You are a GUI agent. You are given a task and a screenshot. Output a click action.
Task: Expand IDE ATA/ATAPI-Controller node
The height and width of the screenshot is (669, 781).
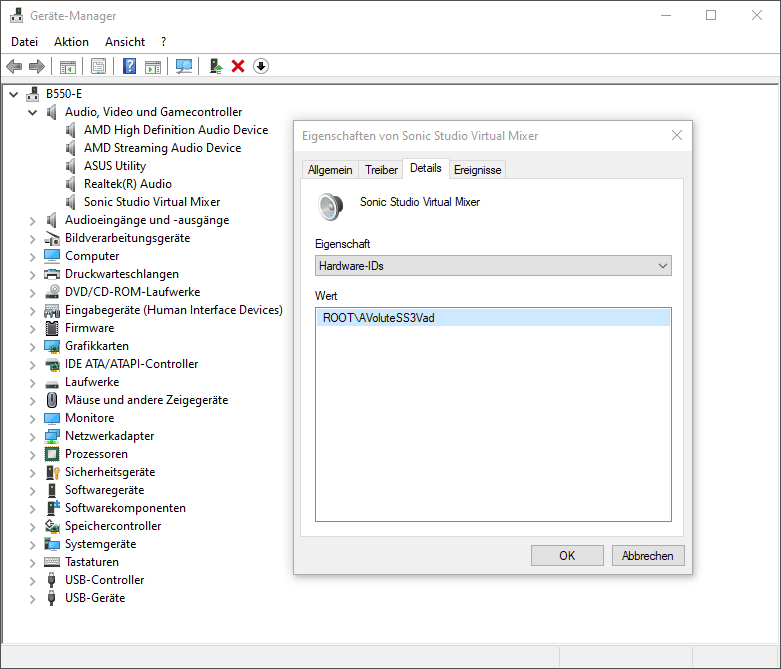32,364
